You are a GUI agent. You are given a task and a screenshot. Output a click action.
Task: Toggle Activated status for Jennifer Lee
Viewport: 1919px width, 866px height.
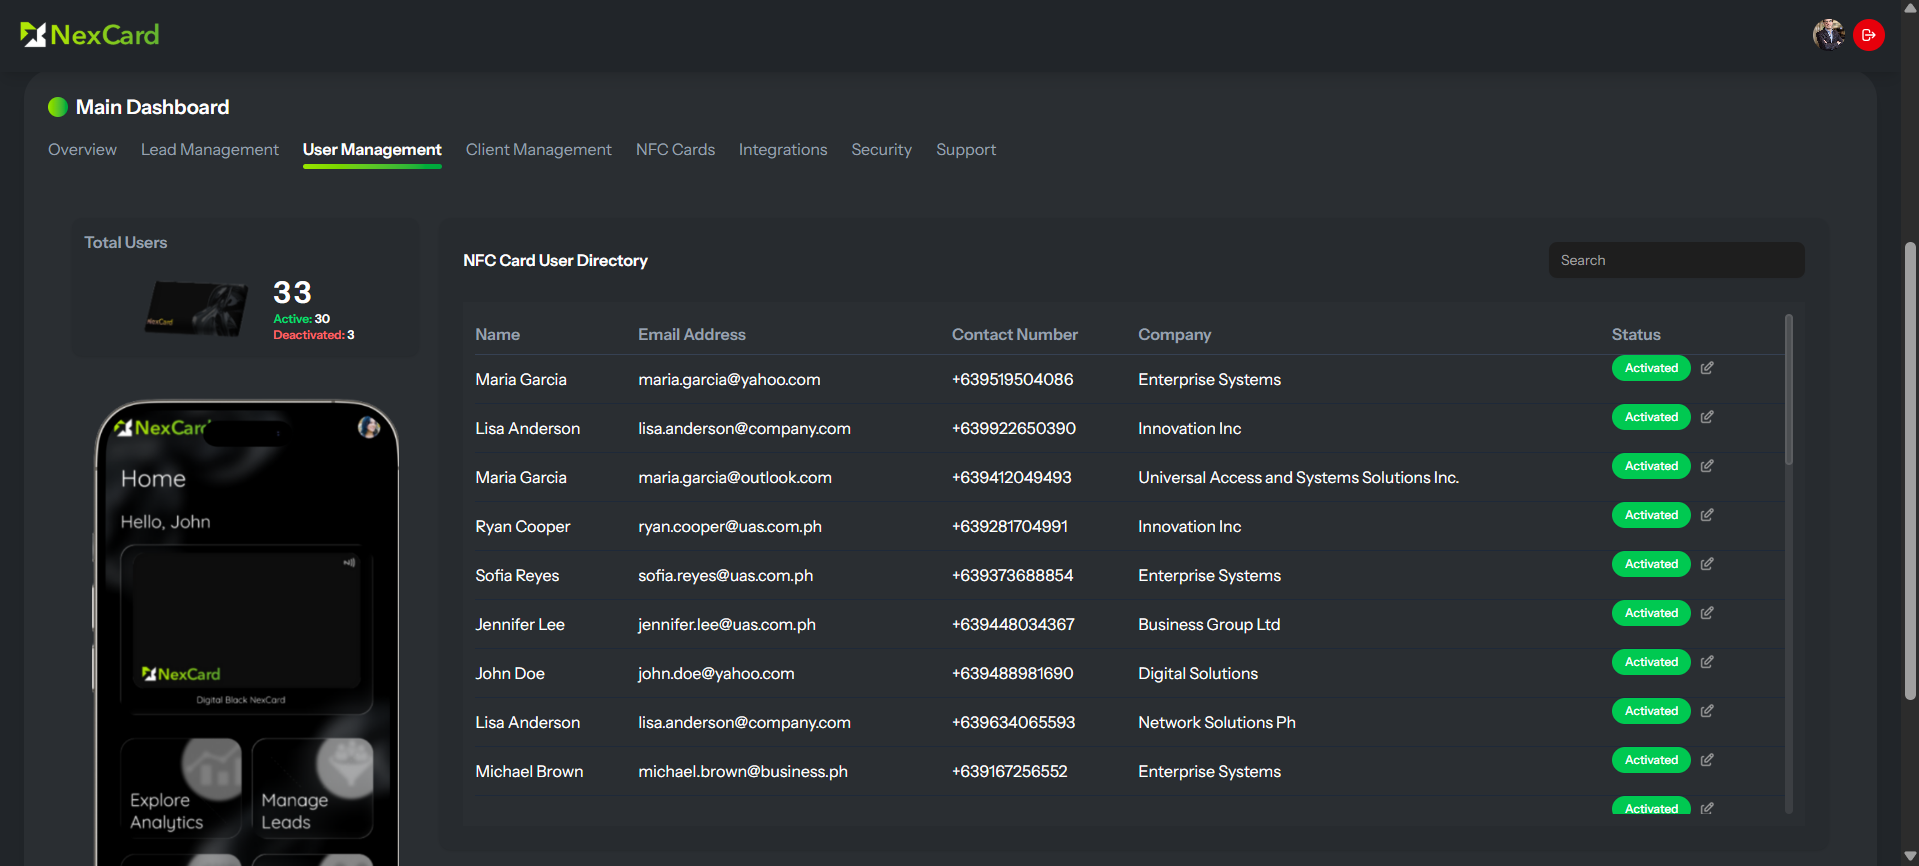pyautogui.click(x=1651, y=613)
